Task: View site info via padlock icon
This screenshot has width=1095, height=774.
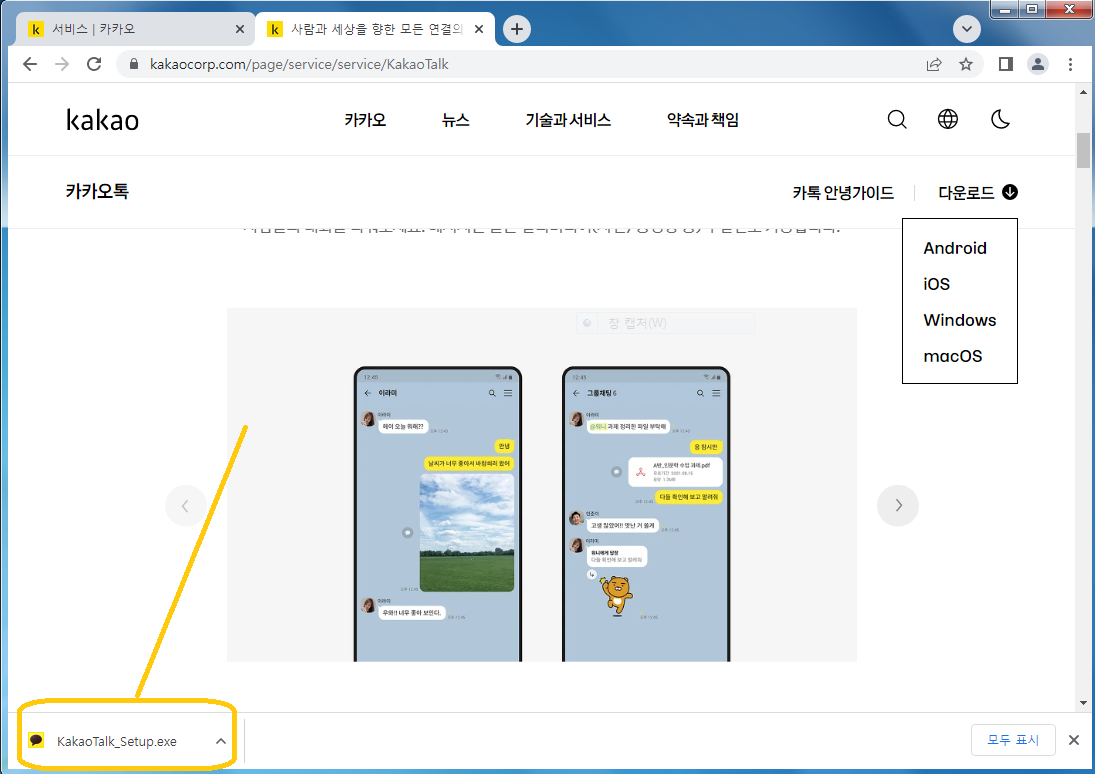Action: tap(134, 64)
